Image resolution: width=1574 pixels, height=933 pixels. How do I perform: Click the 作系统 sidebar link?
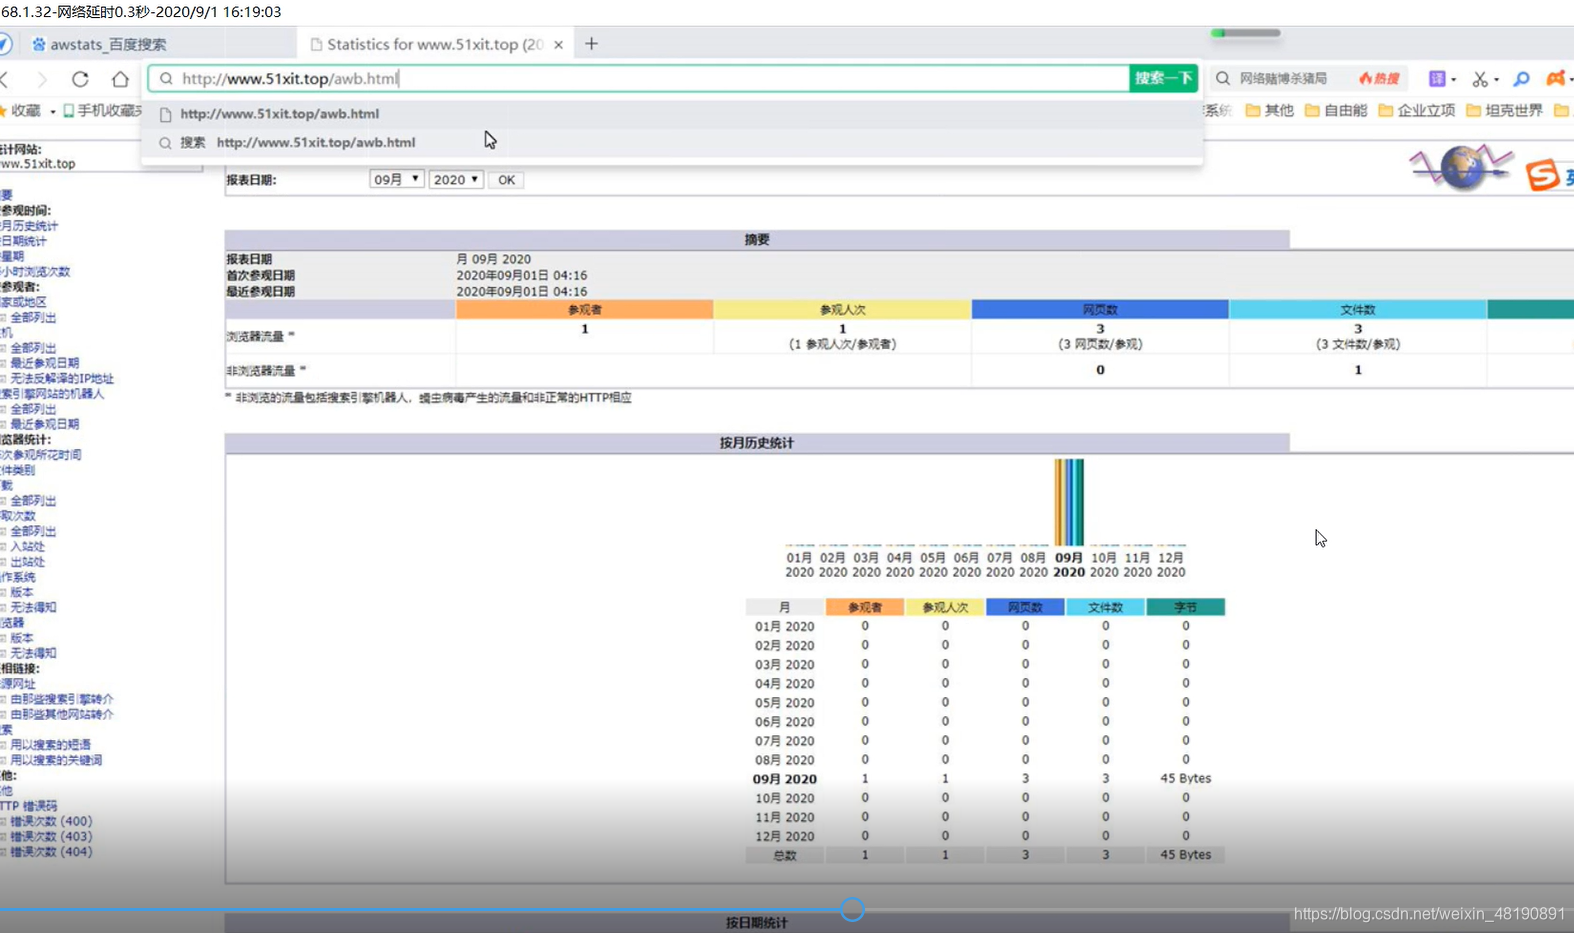[18, 577]
